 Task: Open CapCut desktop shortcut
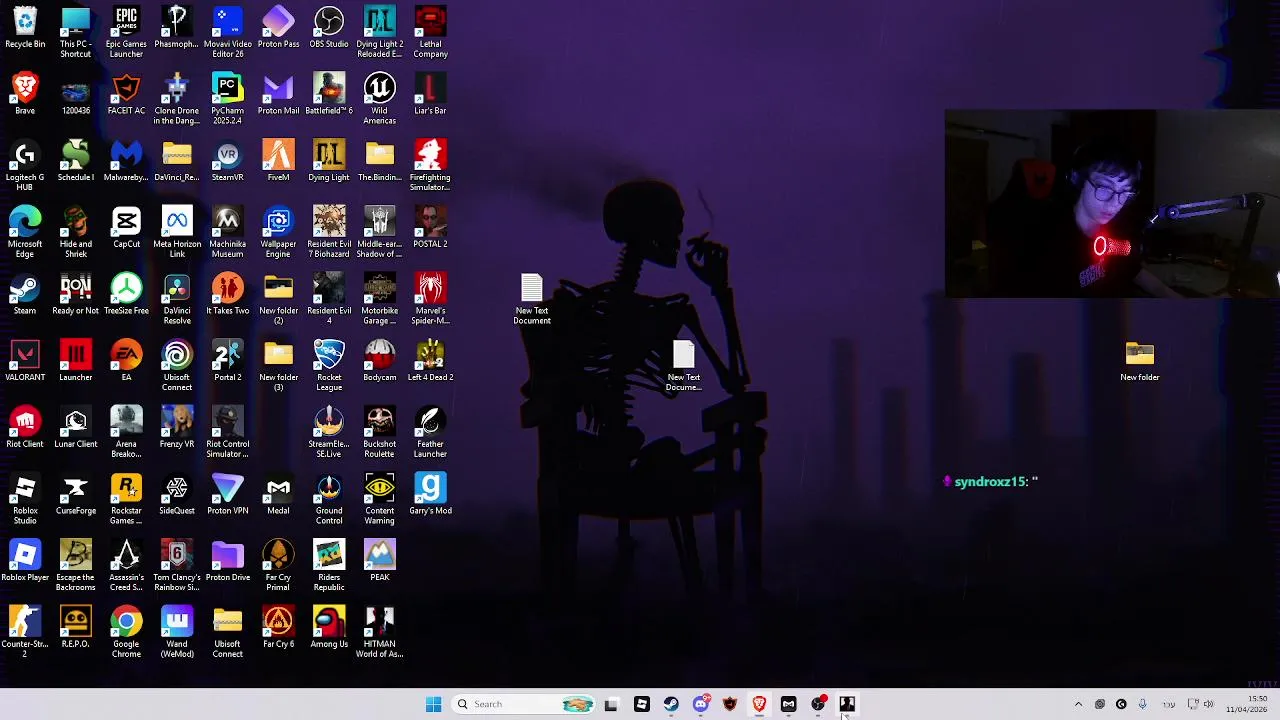point(126,228)
